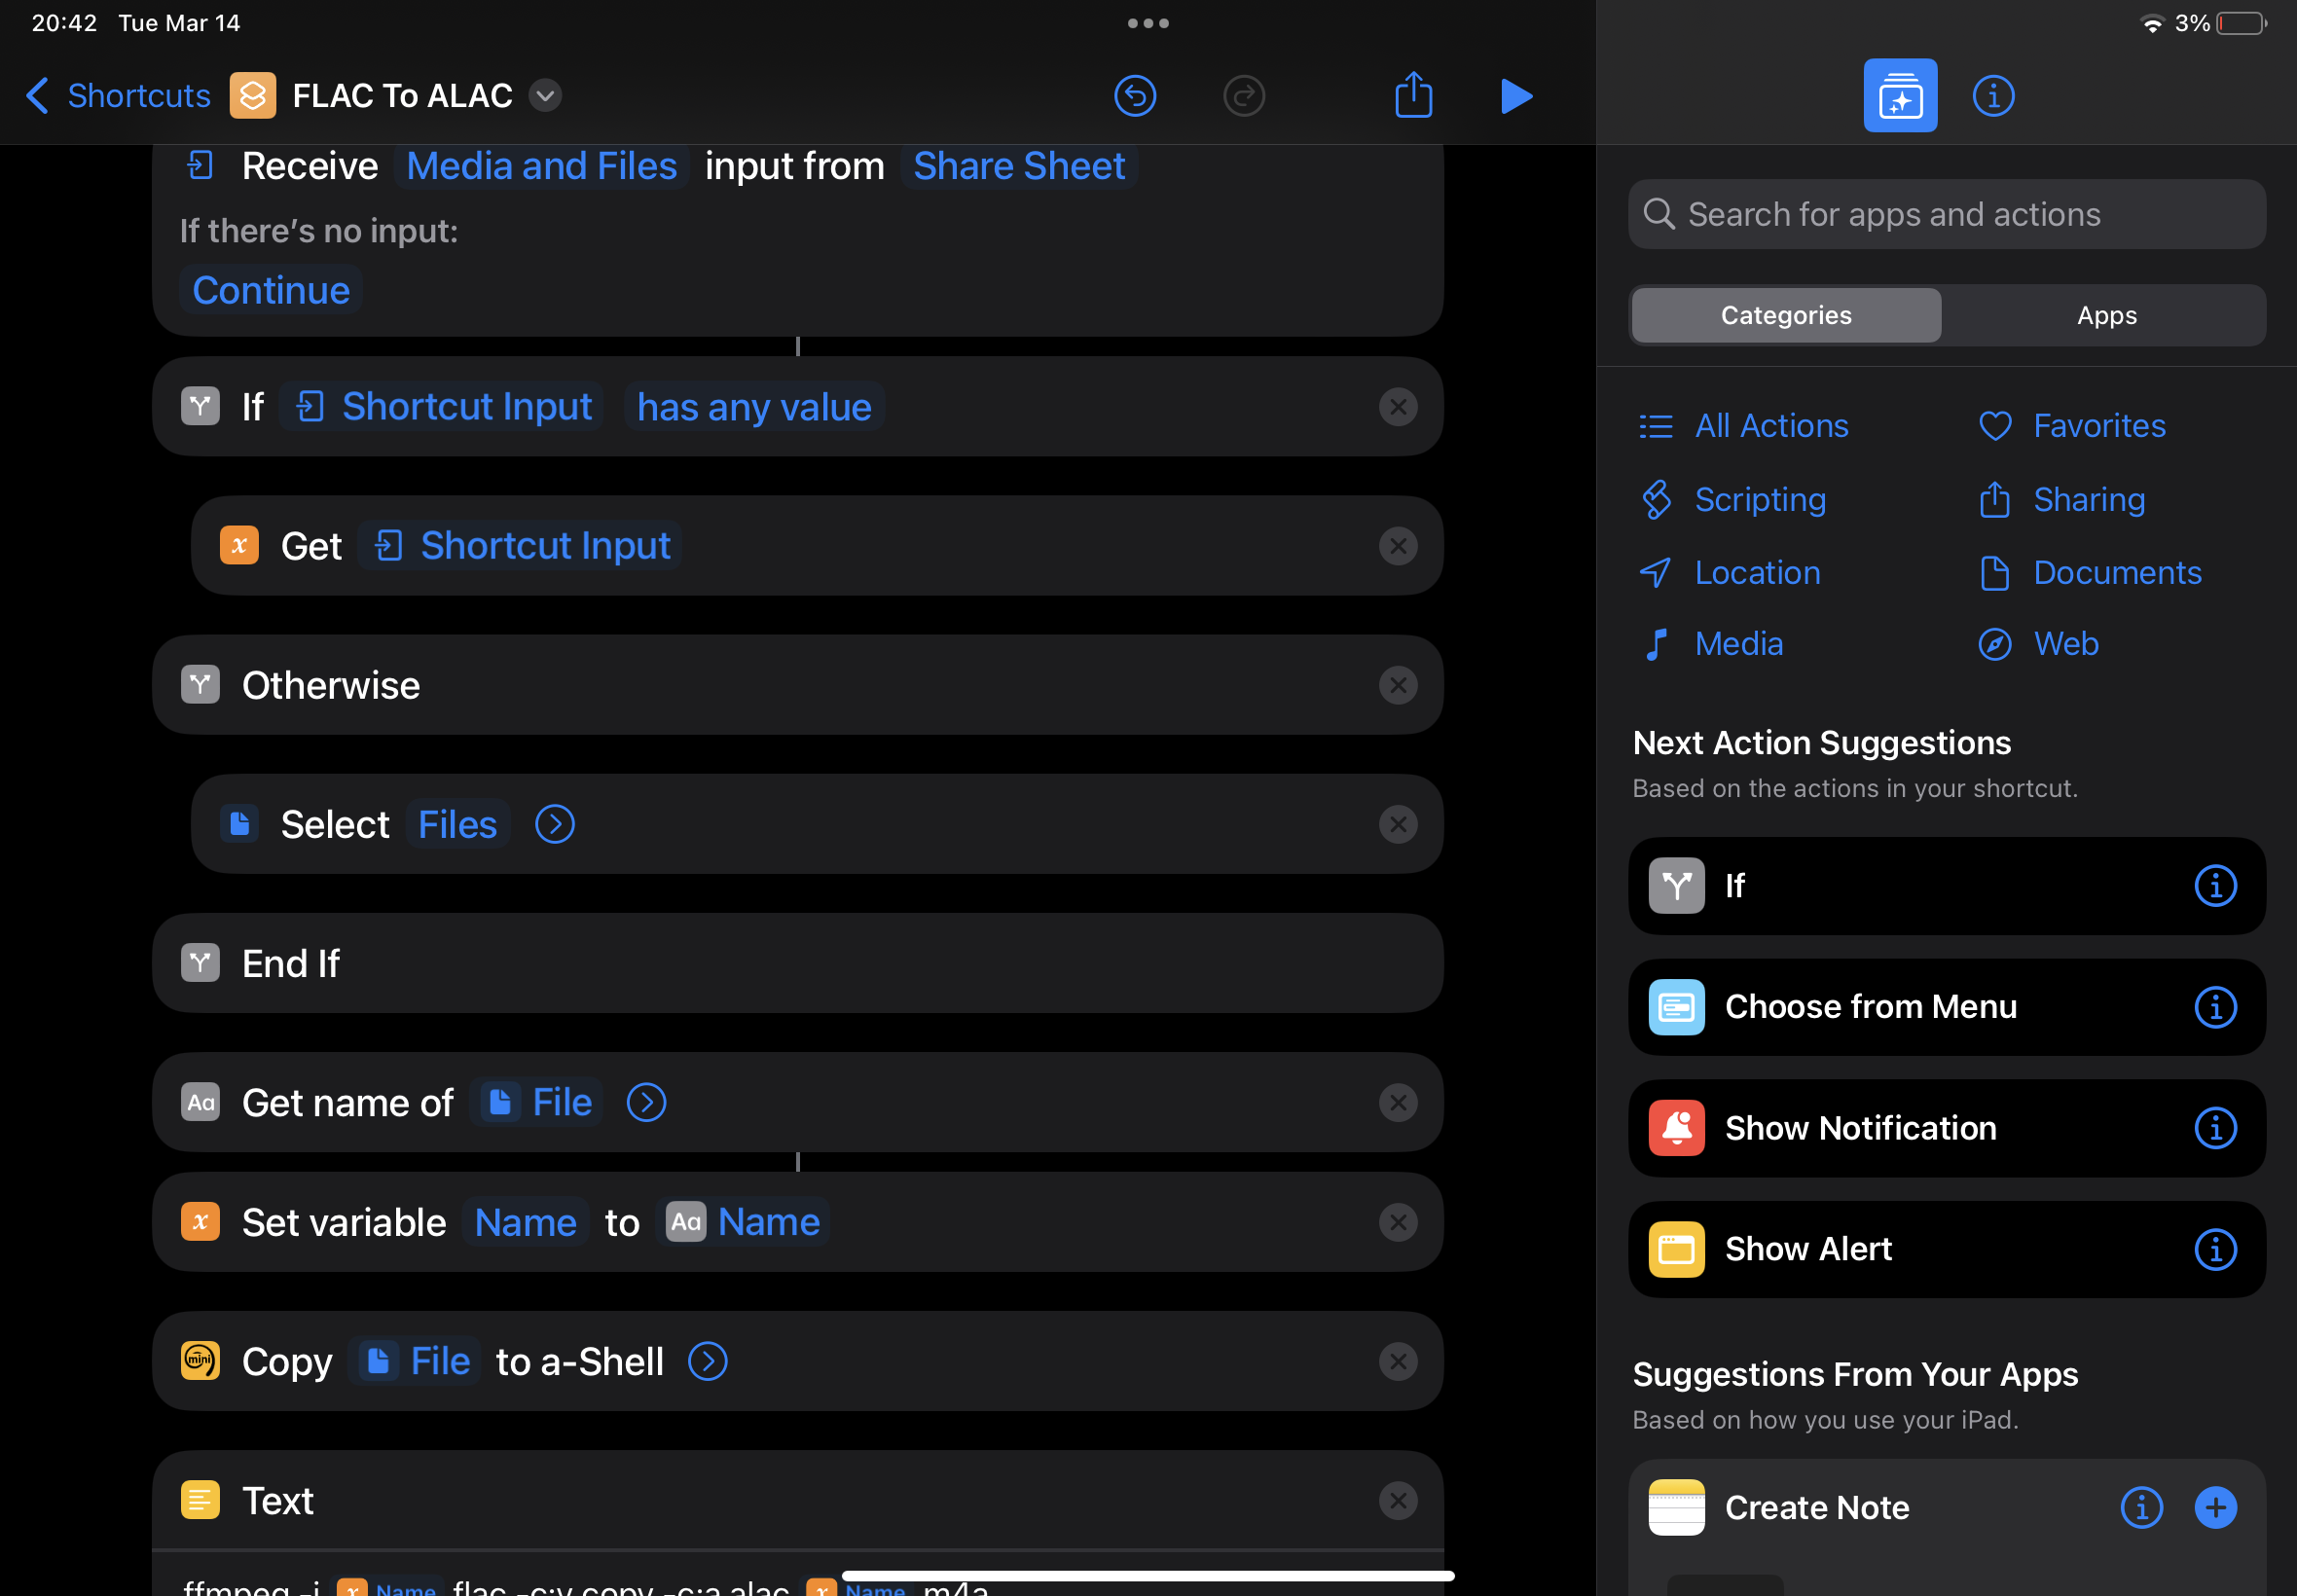Switch to the Apps tab
The height and width of the screenshot is (1596, 2297).
(x=2106, y=315)
